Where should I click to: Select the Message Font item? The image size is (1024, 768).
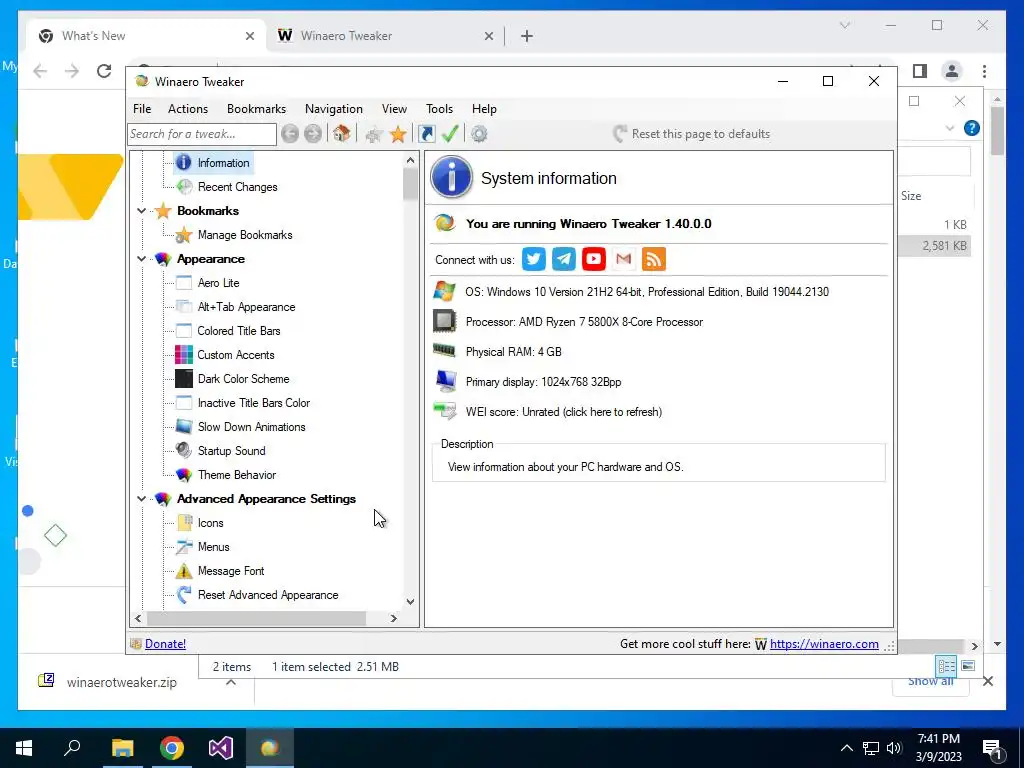click(x=231, y=571)
